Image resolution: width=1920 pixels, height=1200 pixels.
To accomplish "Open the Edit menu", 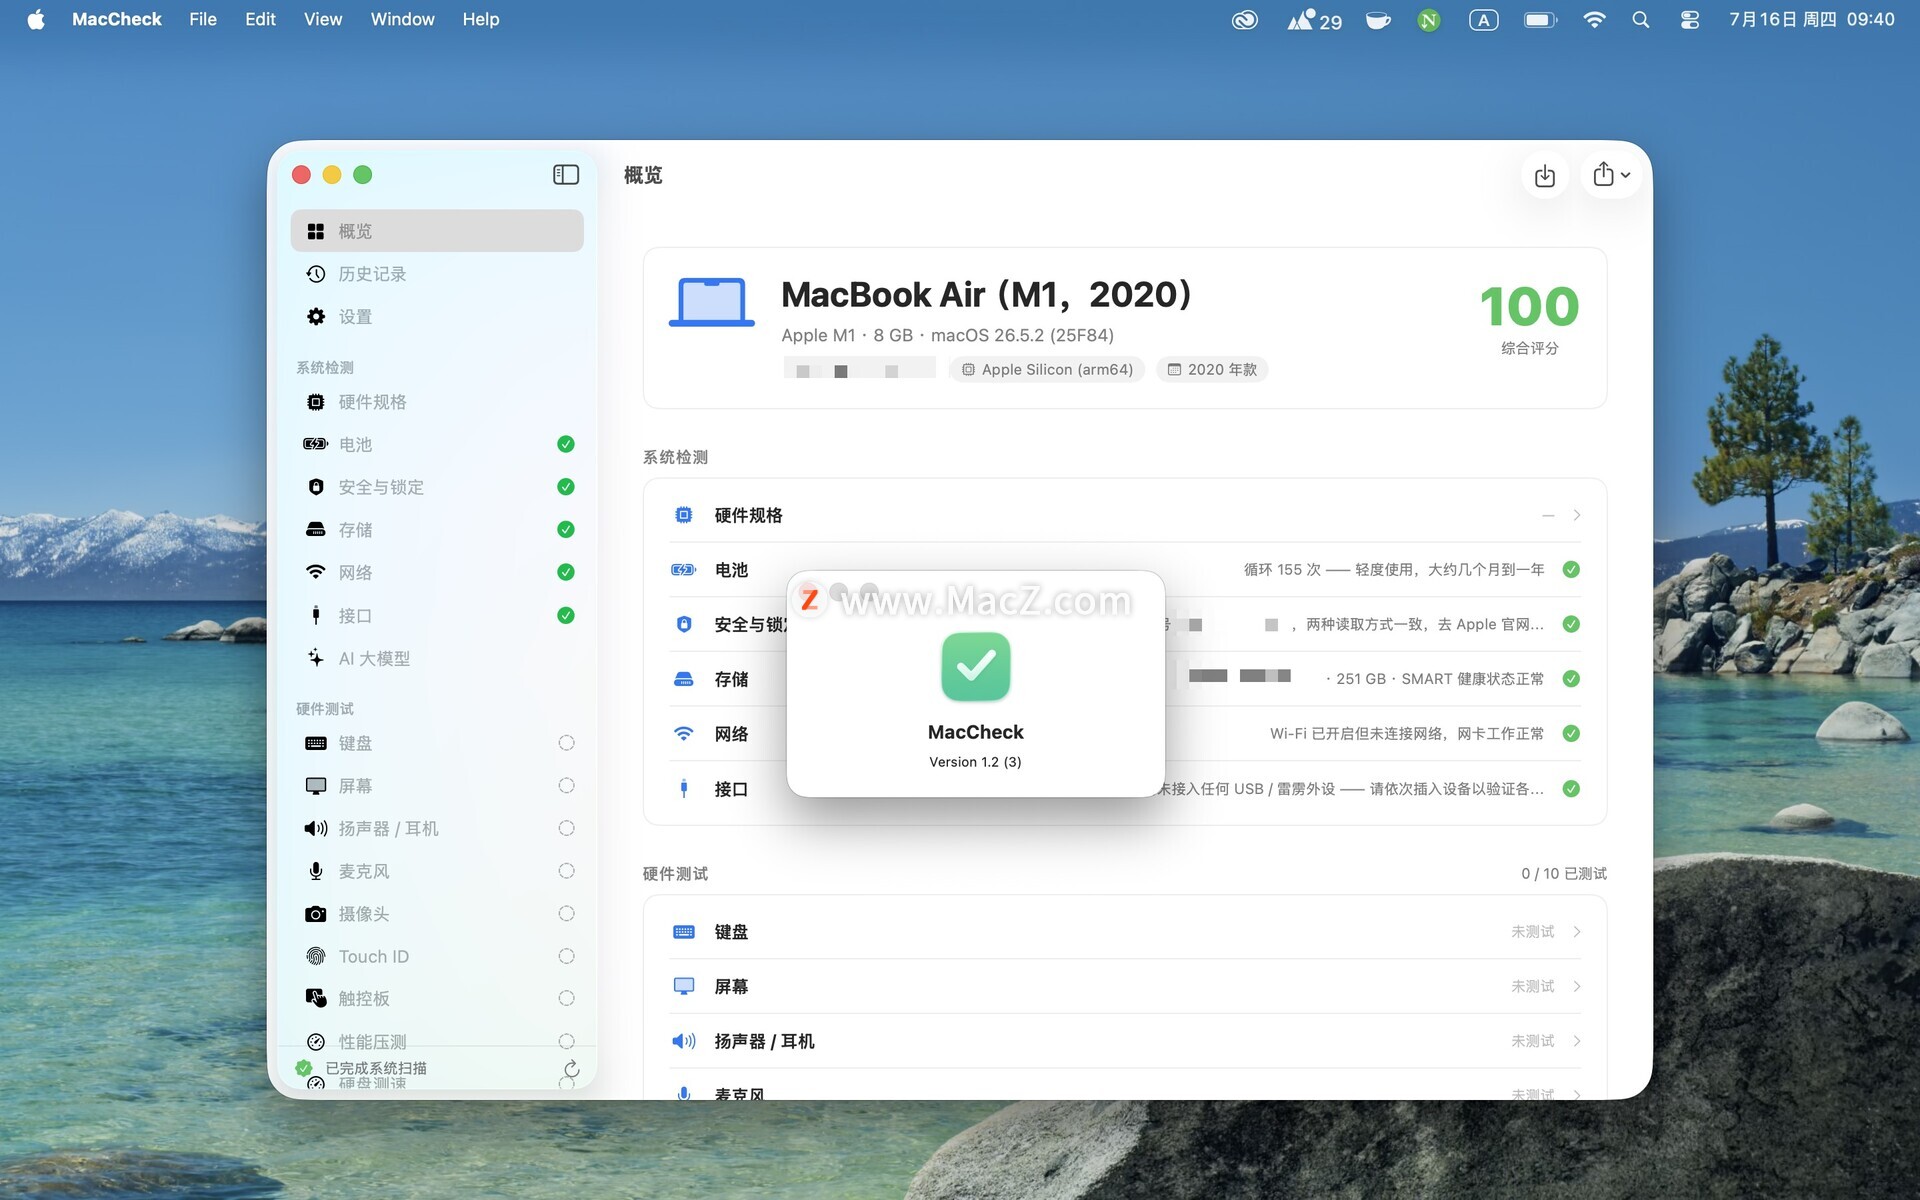I will [x=260, y=19].
